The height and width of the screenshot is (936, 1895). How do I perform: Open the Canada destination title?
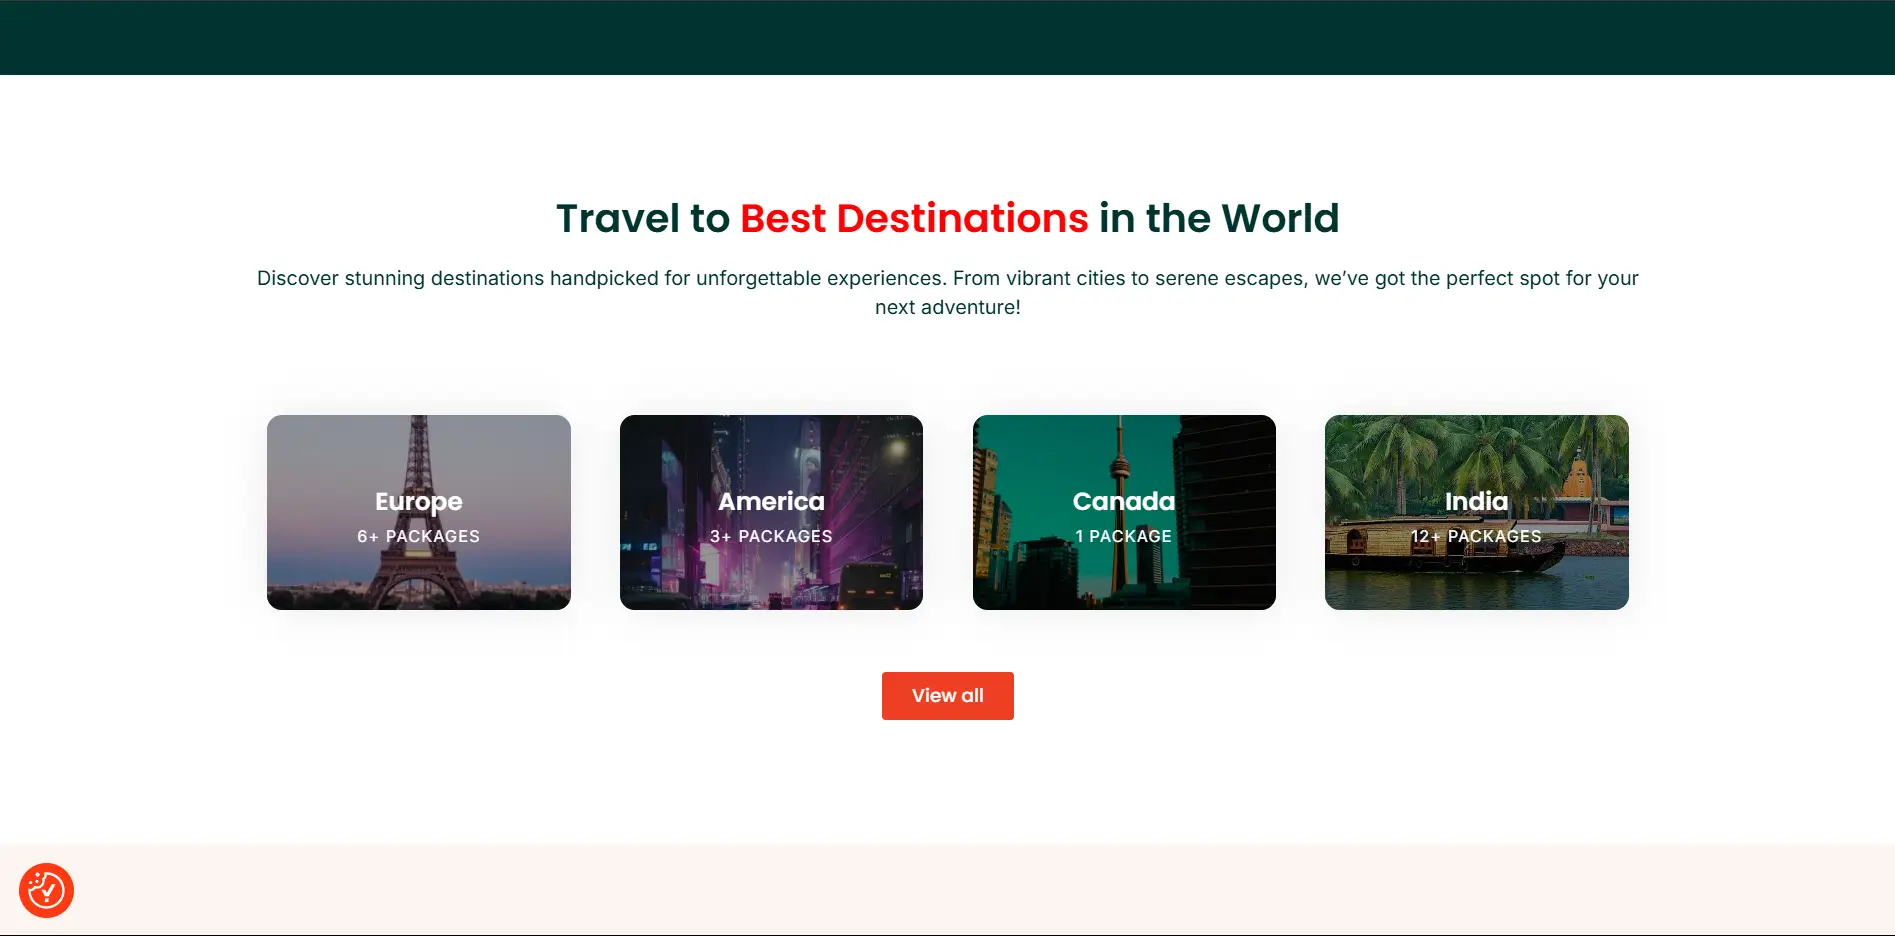(x=1124, y=501)
